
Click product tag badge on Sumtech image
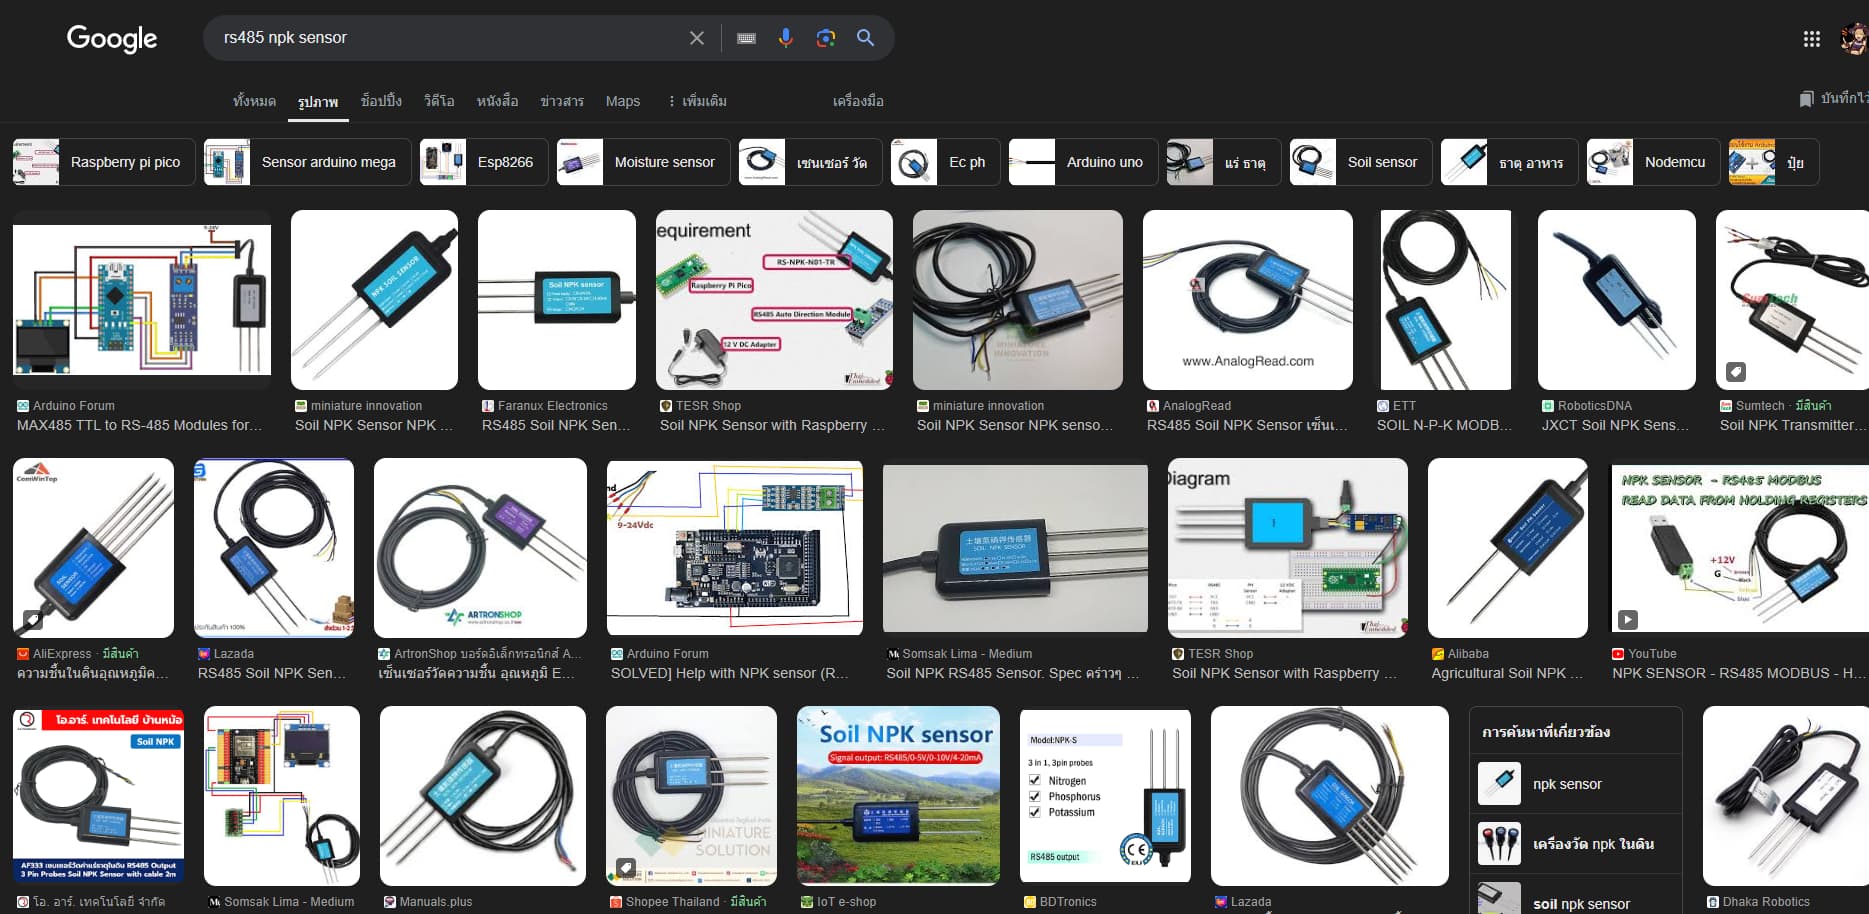coord(1736,372)
